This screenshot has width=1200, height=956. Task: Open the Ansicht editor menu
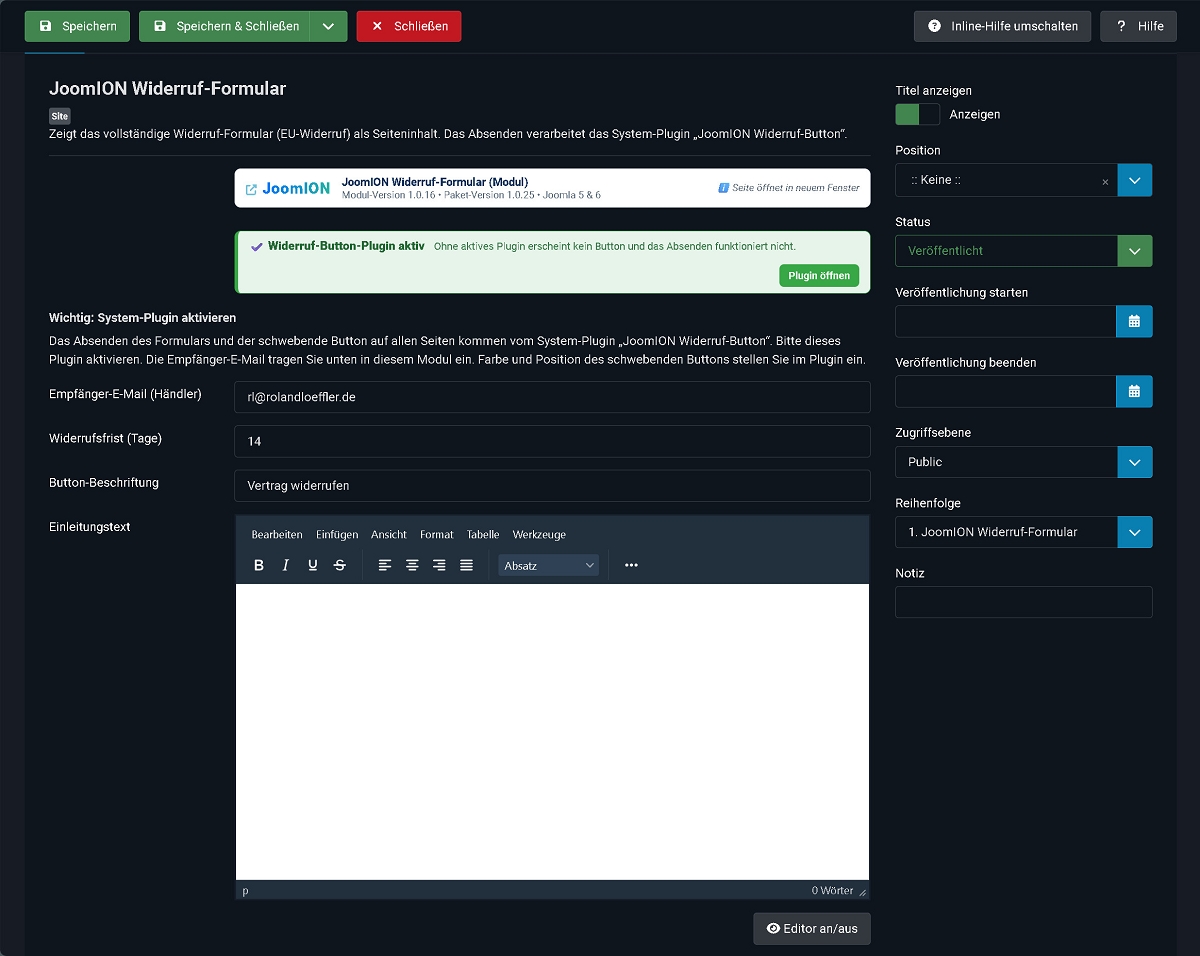click(389, 535)
